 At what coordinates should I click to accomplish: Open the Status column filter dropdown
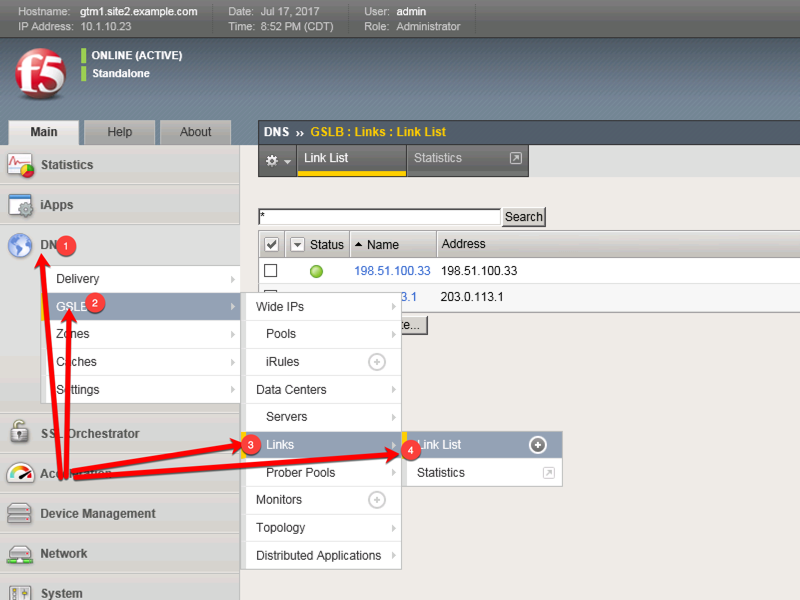pos(297,244)
